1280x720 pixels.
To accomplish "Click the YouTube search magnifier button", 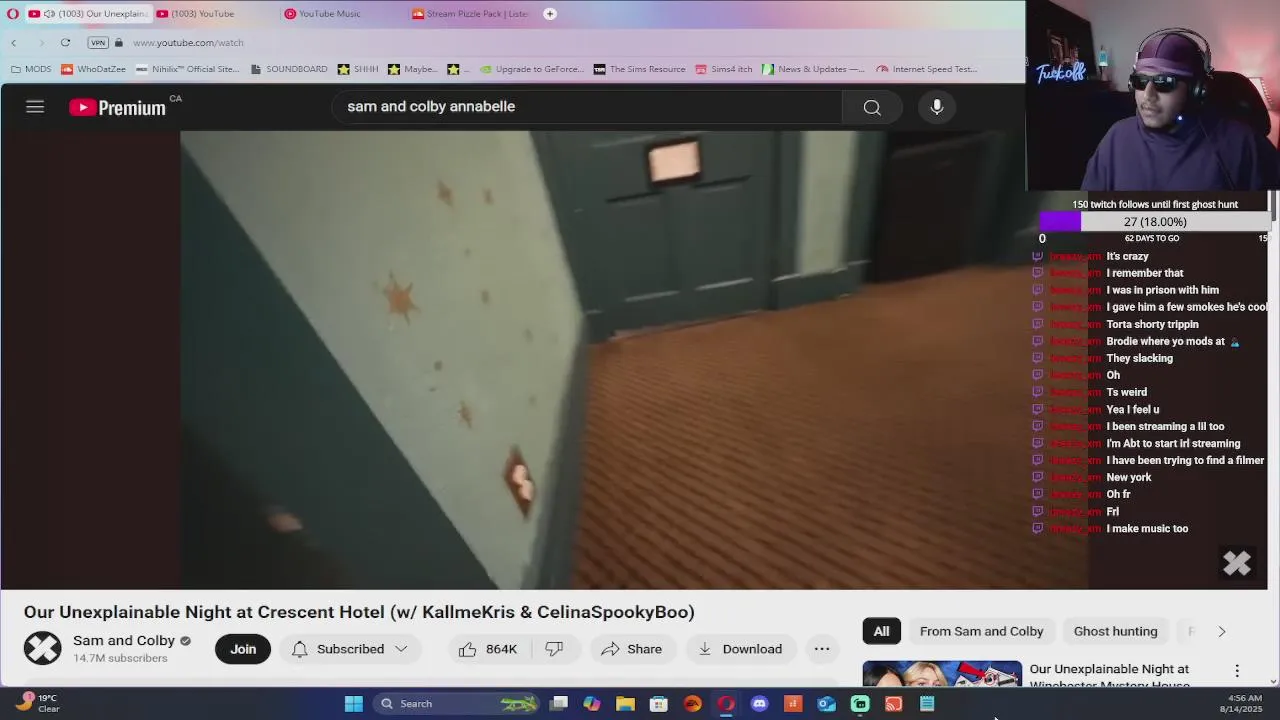I will pyautogui.click(x=872, y=107).
